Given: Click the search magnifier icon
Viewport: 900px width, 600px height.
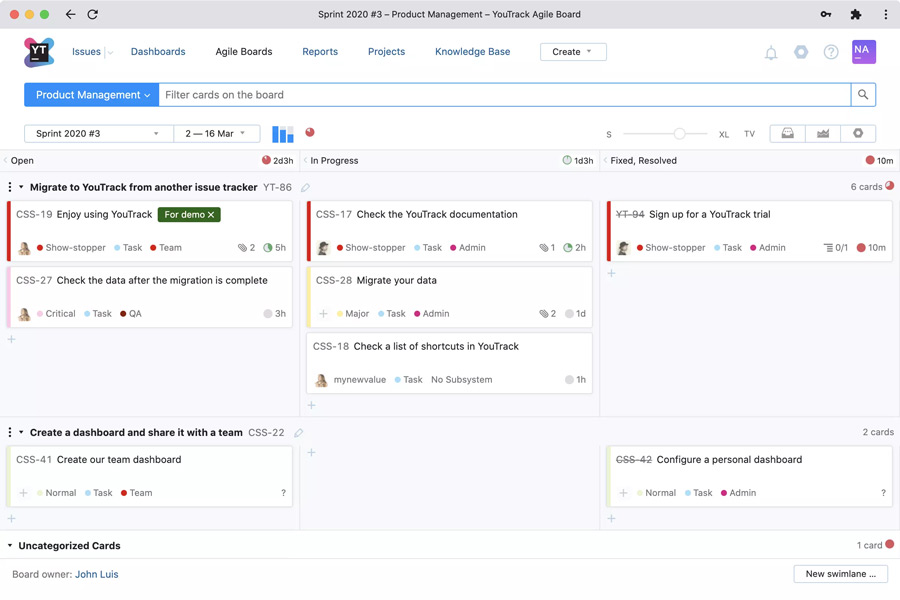Looking at the screenshot, I should click(x=863, y=95).
